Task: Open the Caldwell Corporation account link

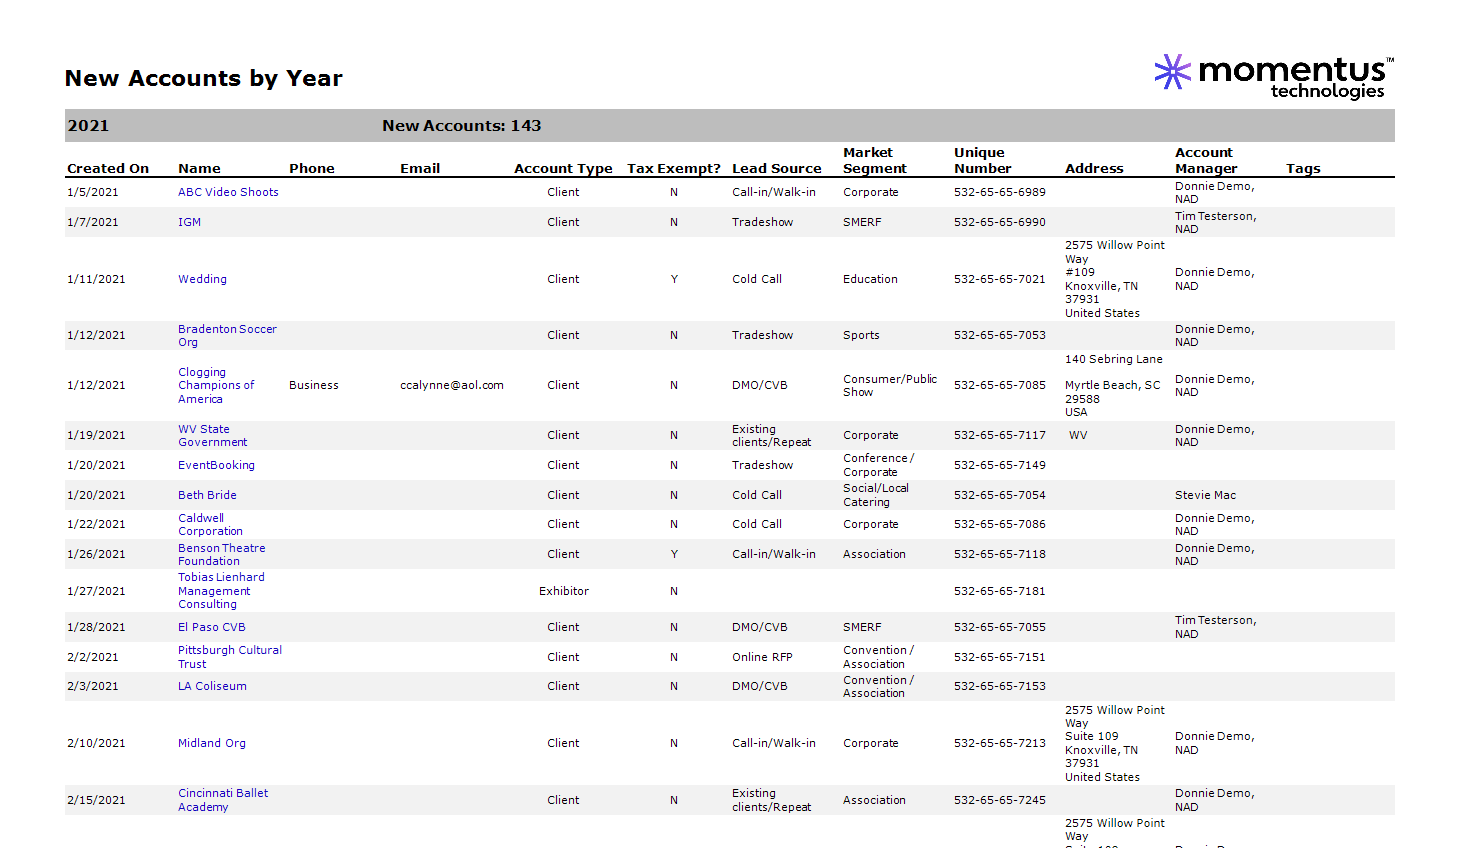Action: click(210, 524)
